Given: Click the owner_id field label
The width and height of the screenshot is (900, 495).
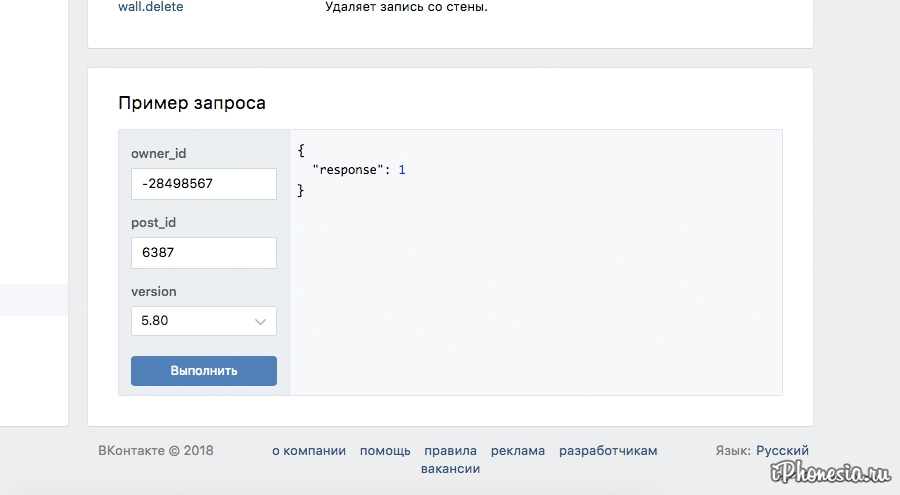Looking at the screenshot, I should [x=158, y=153].
